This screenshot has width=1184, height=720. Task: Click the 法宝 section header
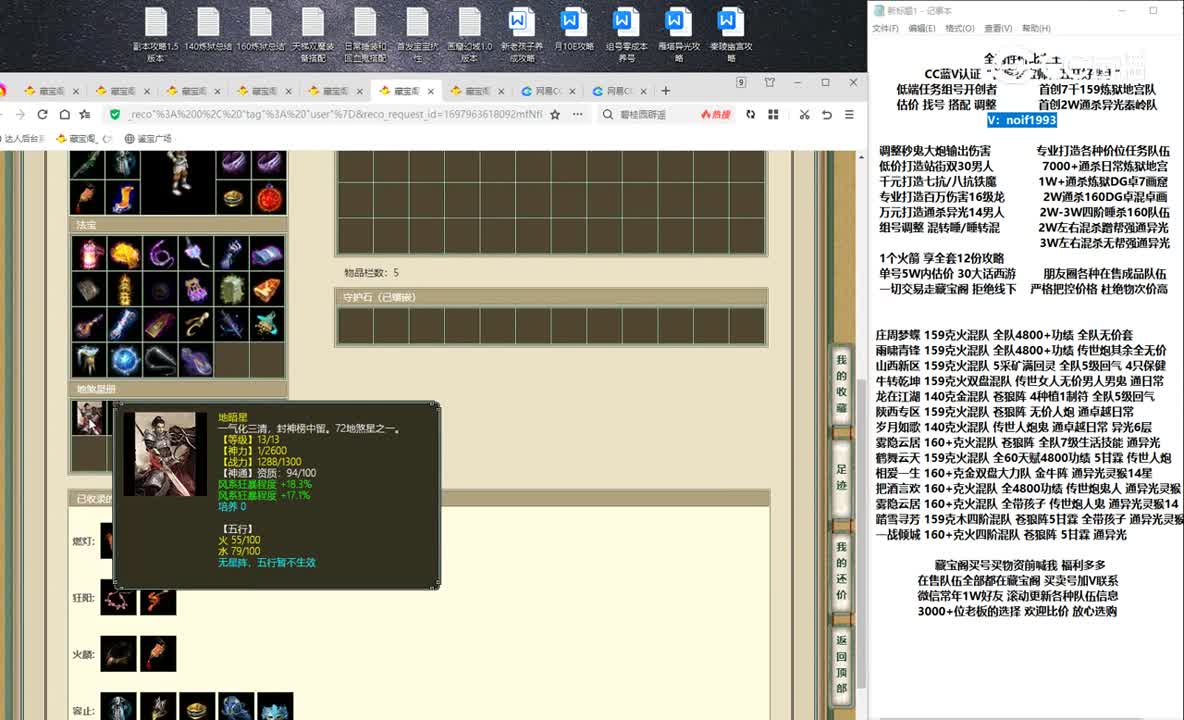tap(178, 225)
